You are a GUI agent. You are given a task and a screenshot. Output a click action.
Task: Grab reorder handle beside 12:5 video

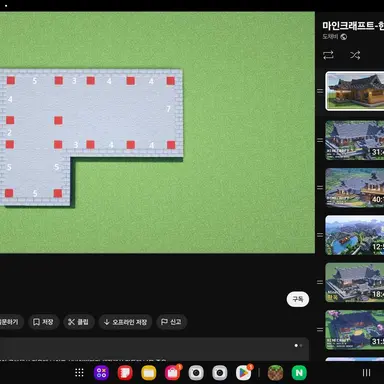coord(320,235)
